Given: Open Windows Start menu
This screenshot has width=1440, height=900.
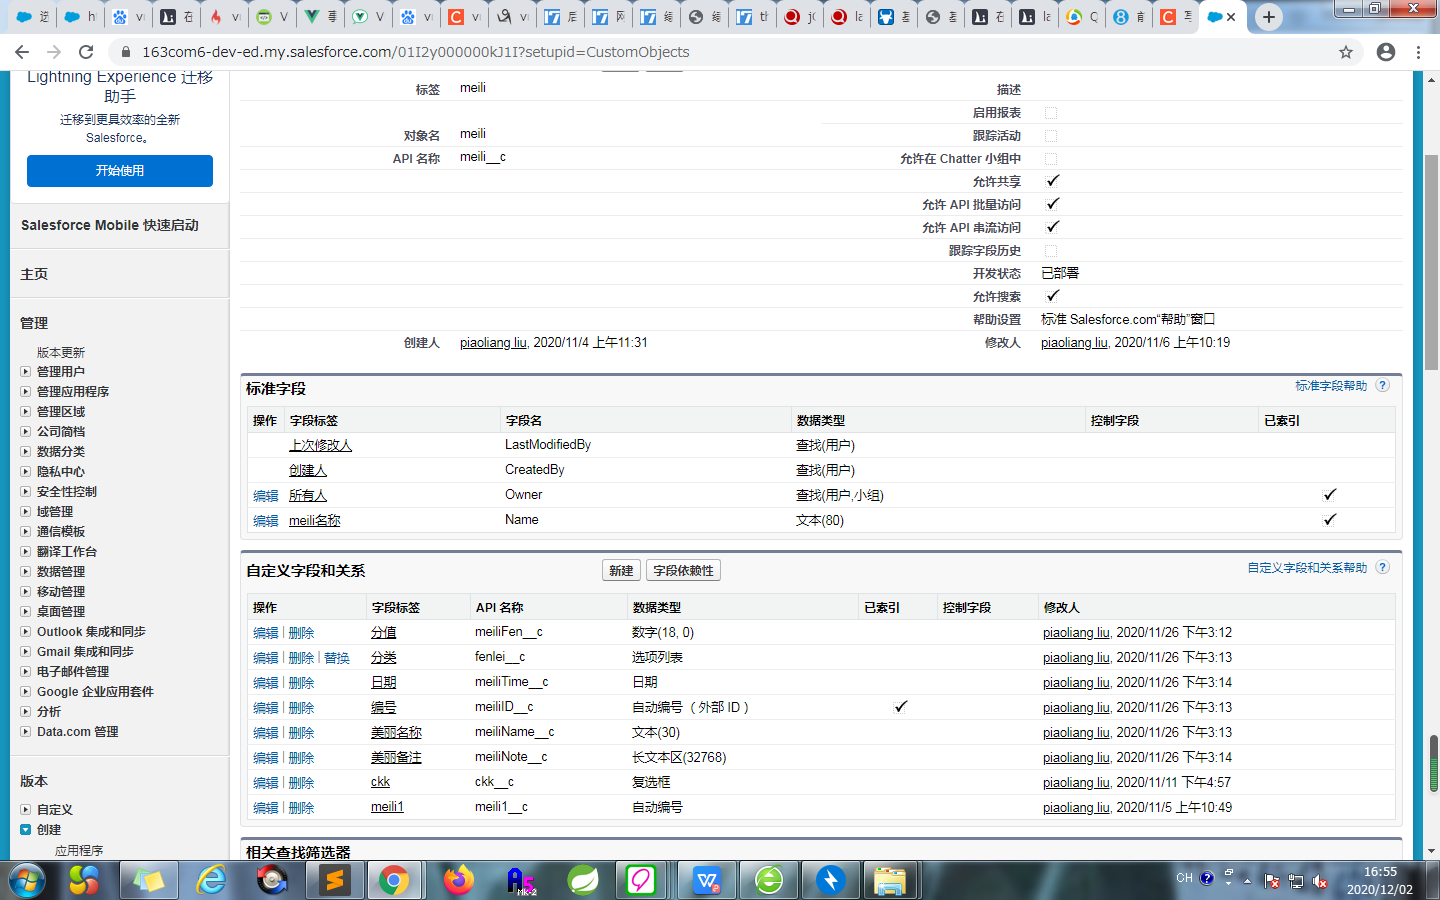Looking at the screenshot, I should (27, 881).
